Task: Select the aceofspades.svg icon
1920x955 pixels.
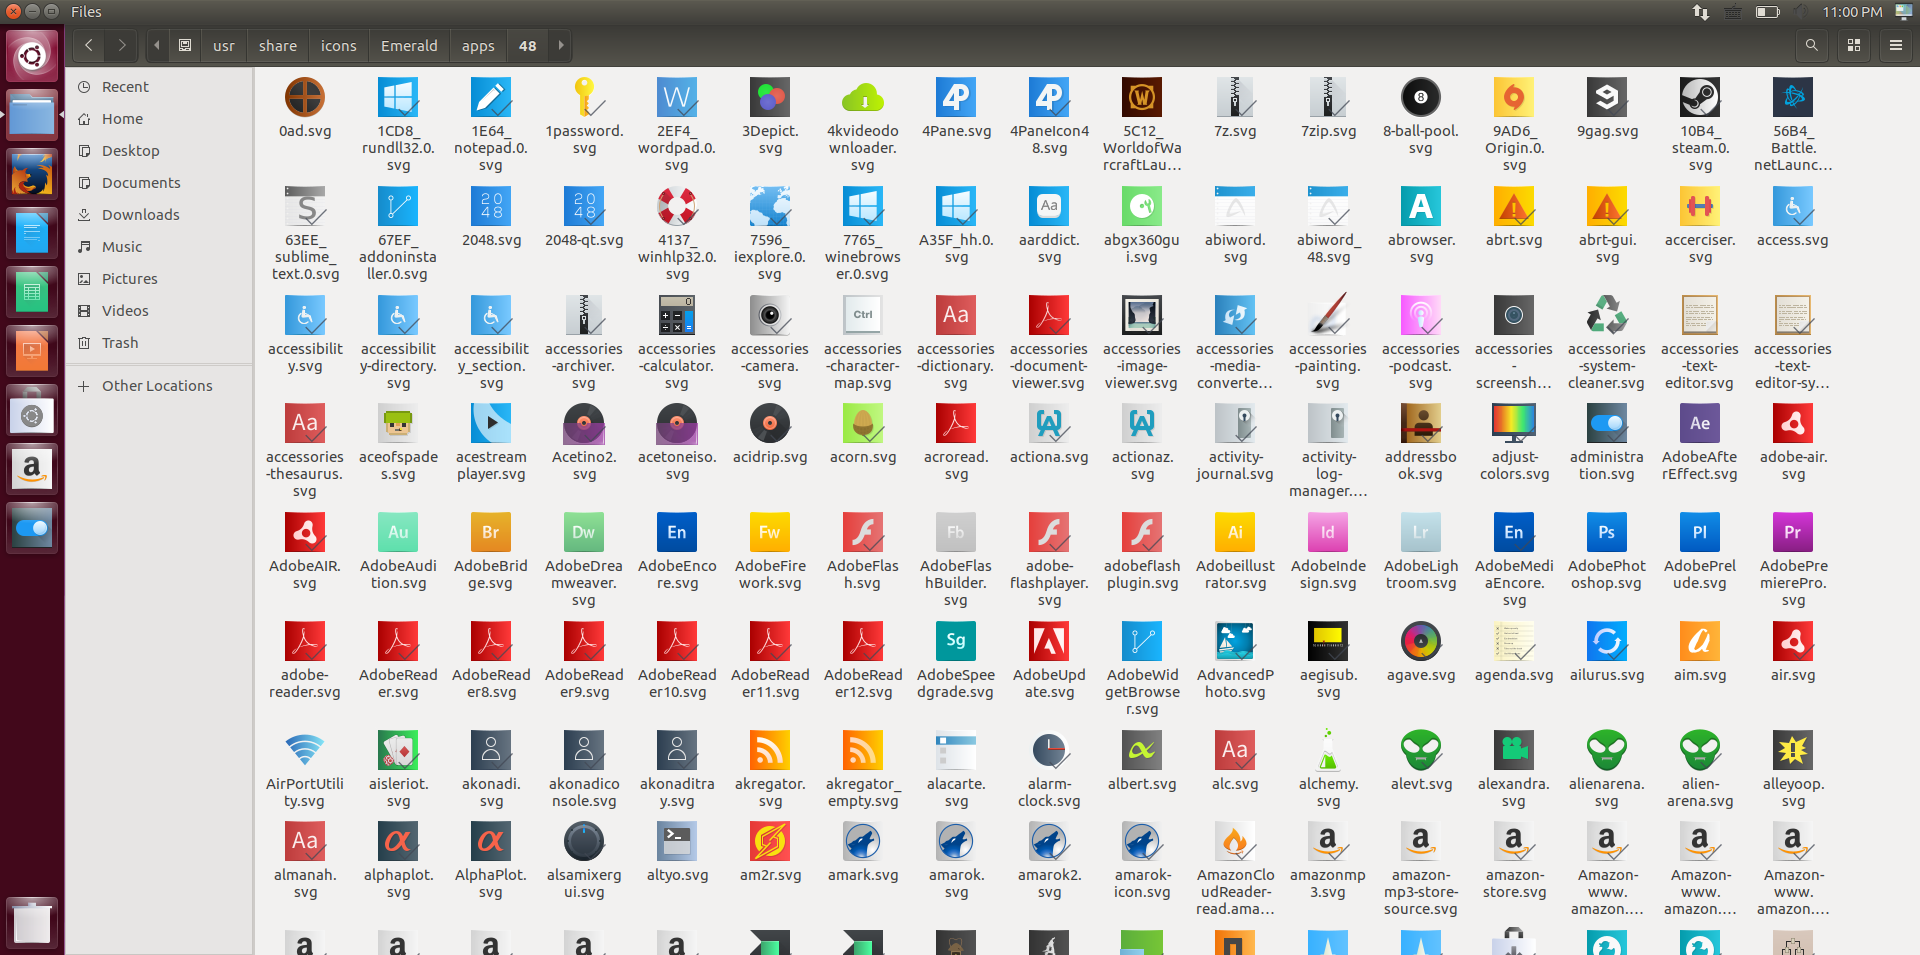Action: (x=398, y=423)
